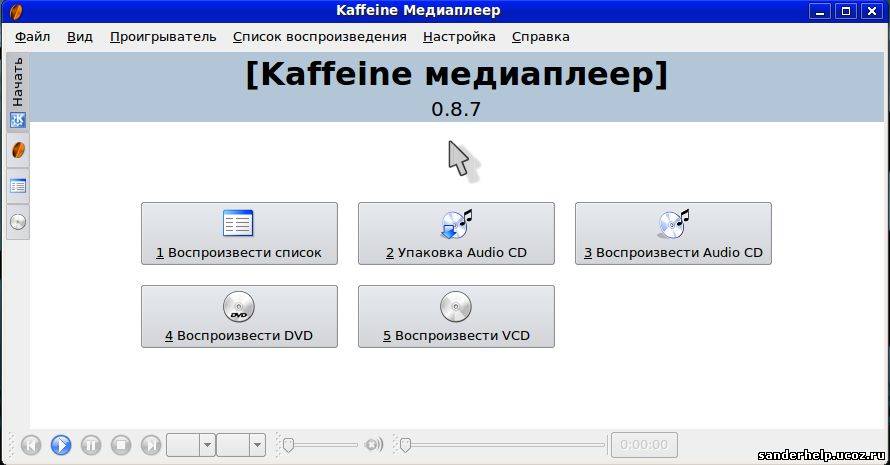The image size is (890, 465).
Task: Expand the first combo box in playback toolbar
Action: pyautogui.click(x=207, y=445)
